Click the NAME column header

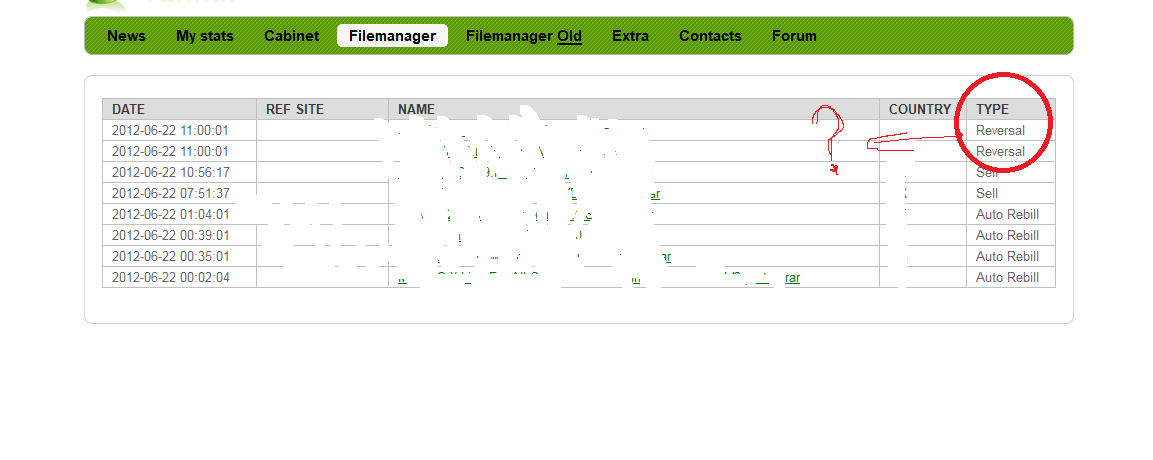pos(416,109)
